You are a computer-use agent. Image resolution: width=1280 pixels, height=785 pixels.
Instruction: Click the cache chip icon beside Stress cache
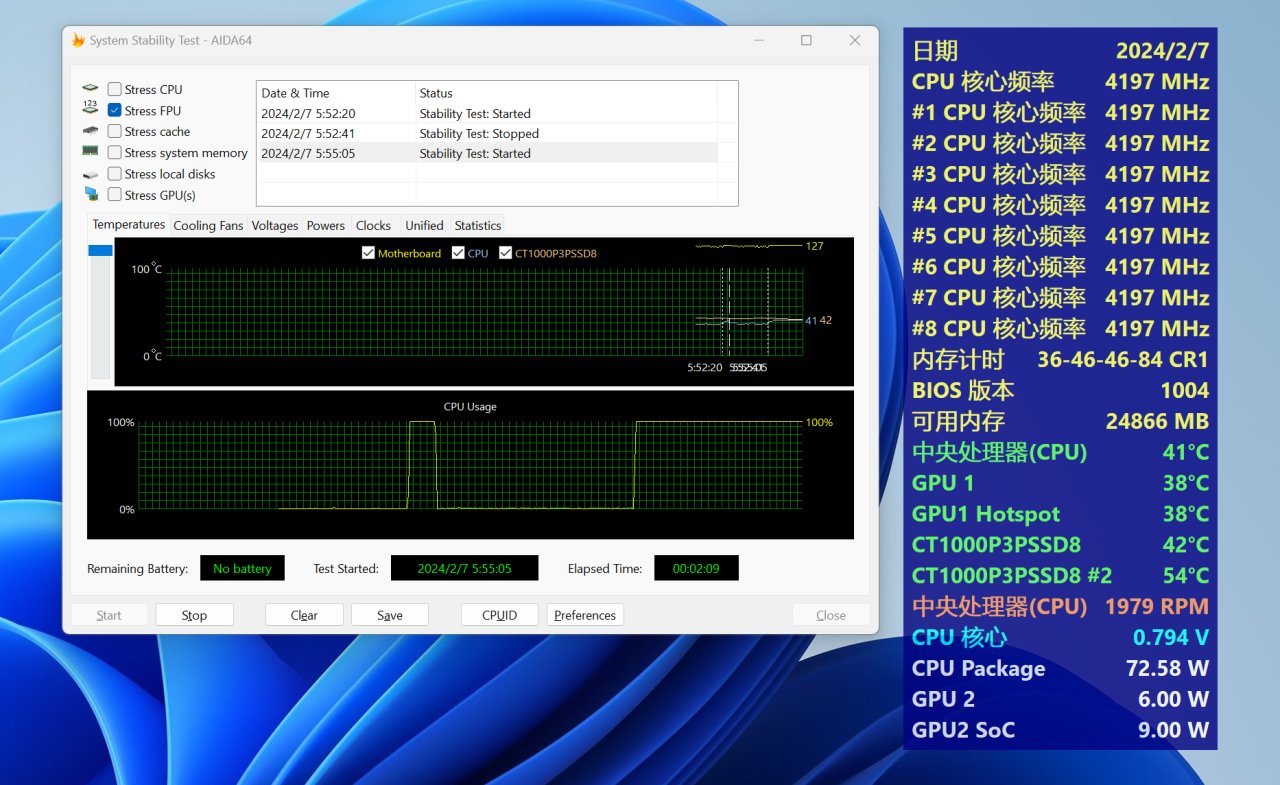pyautogui.click(x=91, y=131)
